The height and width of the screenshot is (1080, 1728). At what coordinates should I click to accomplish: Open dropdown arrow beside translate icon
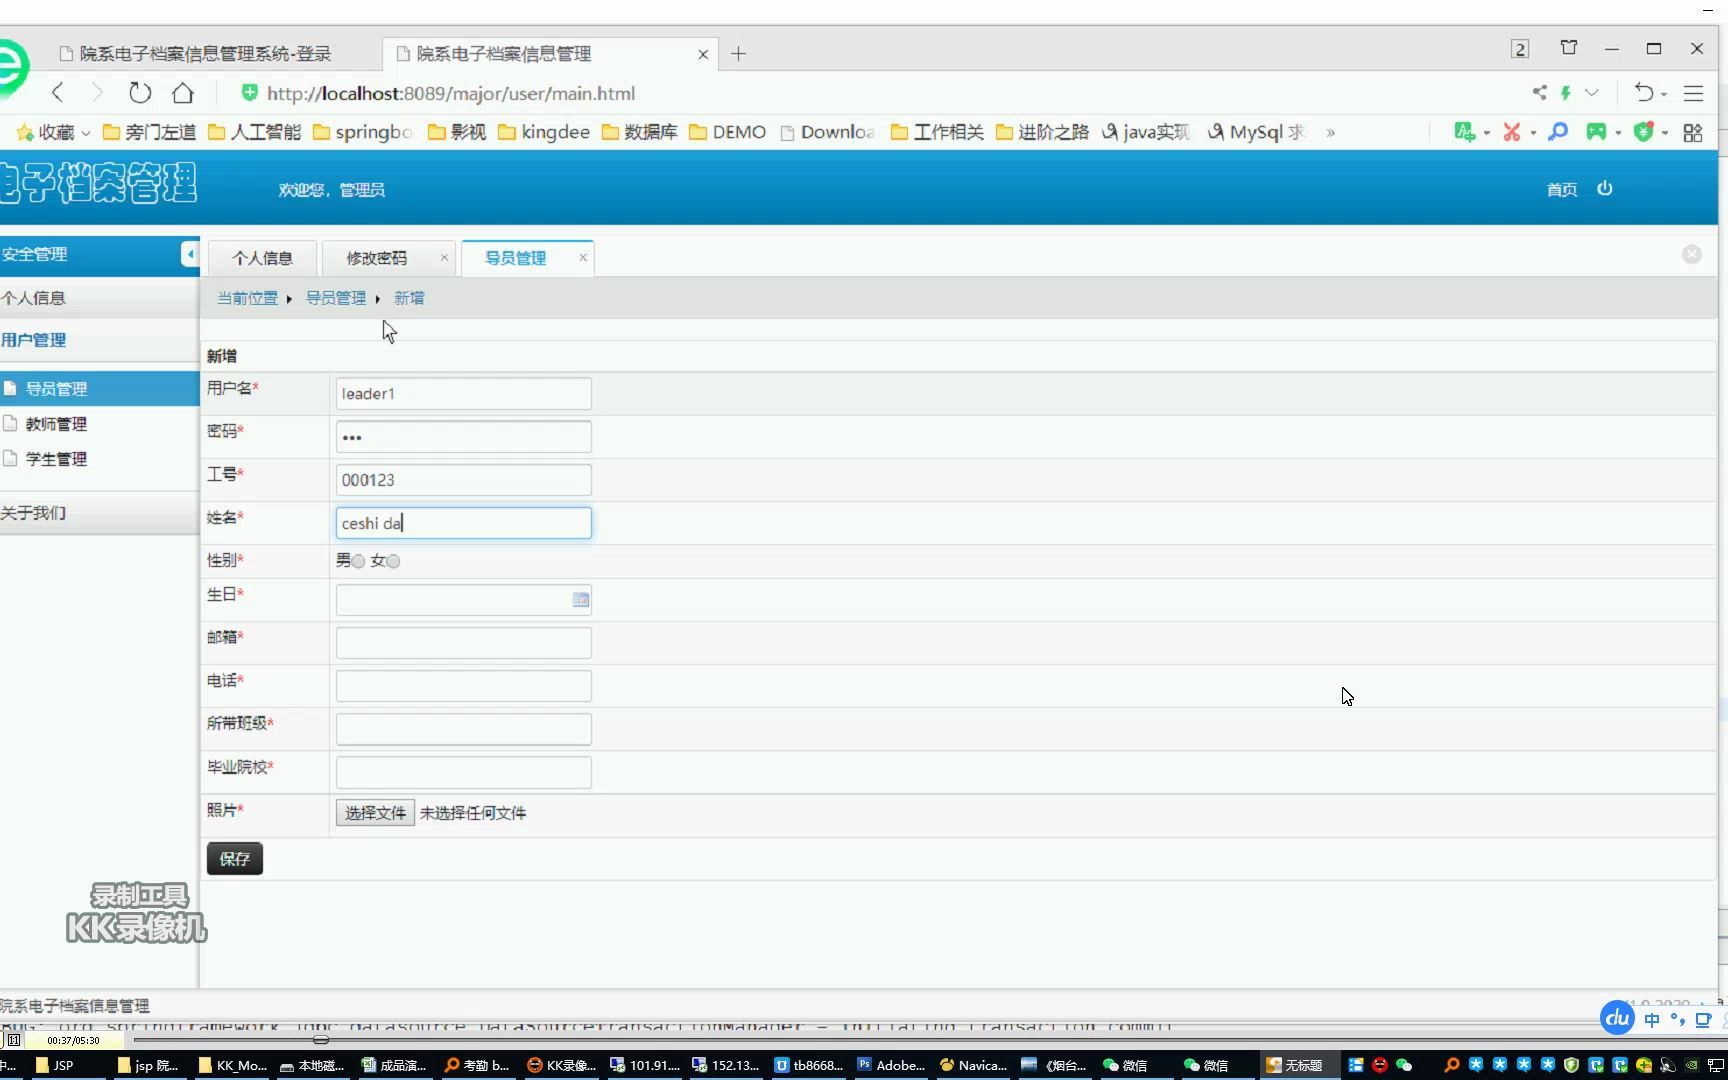1486,133
